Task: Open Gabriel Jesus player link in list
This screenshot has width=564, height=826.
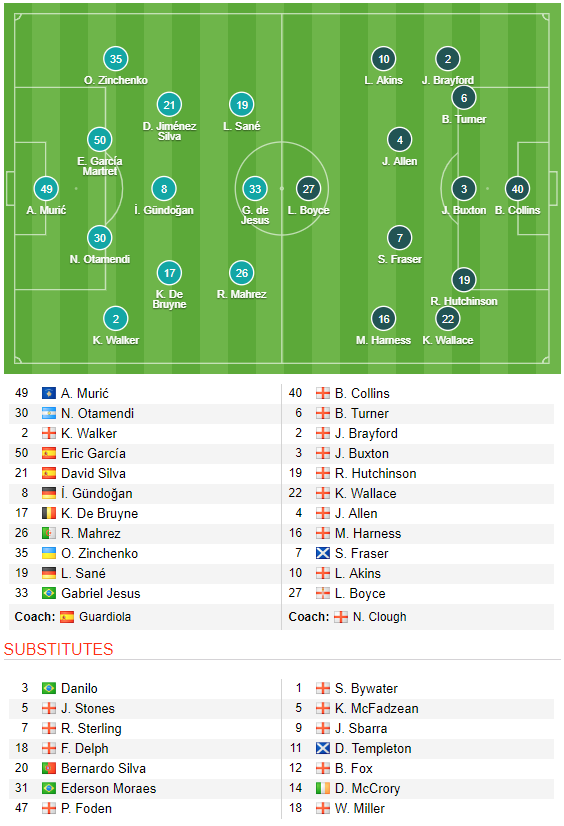Action: pyautogui.click(x=101, y=594)
